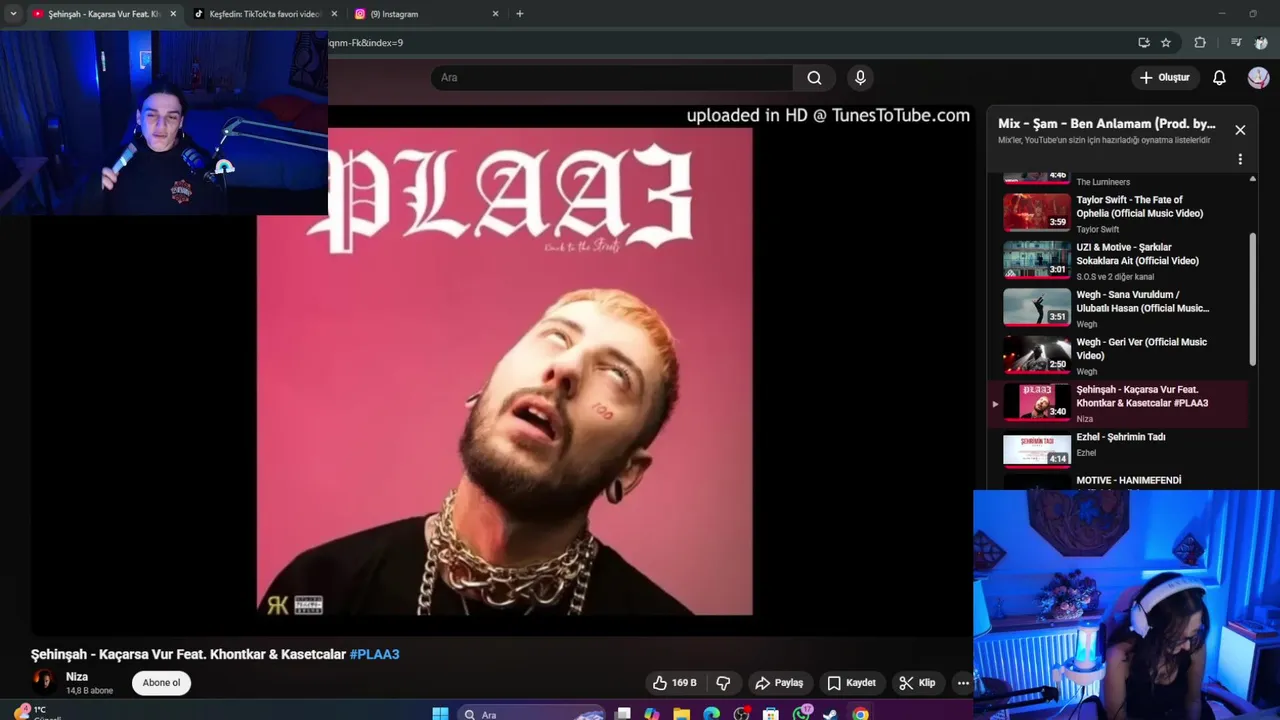Open Niza channel avatar
1280x720 pixels.
[43, 682]
